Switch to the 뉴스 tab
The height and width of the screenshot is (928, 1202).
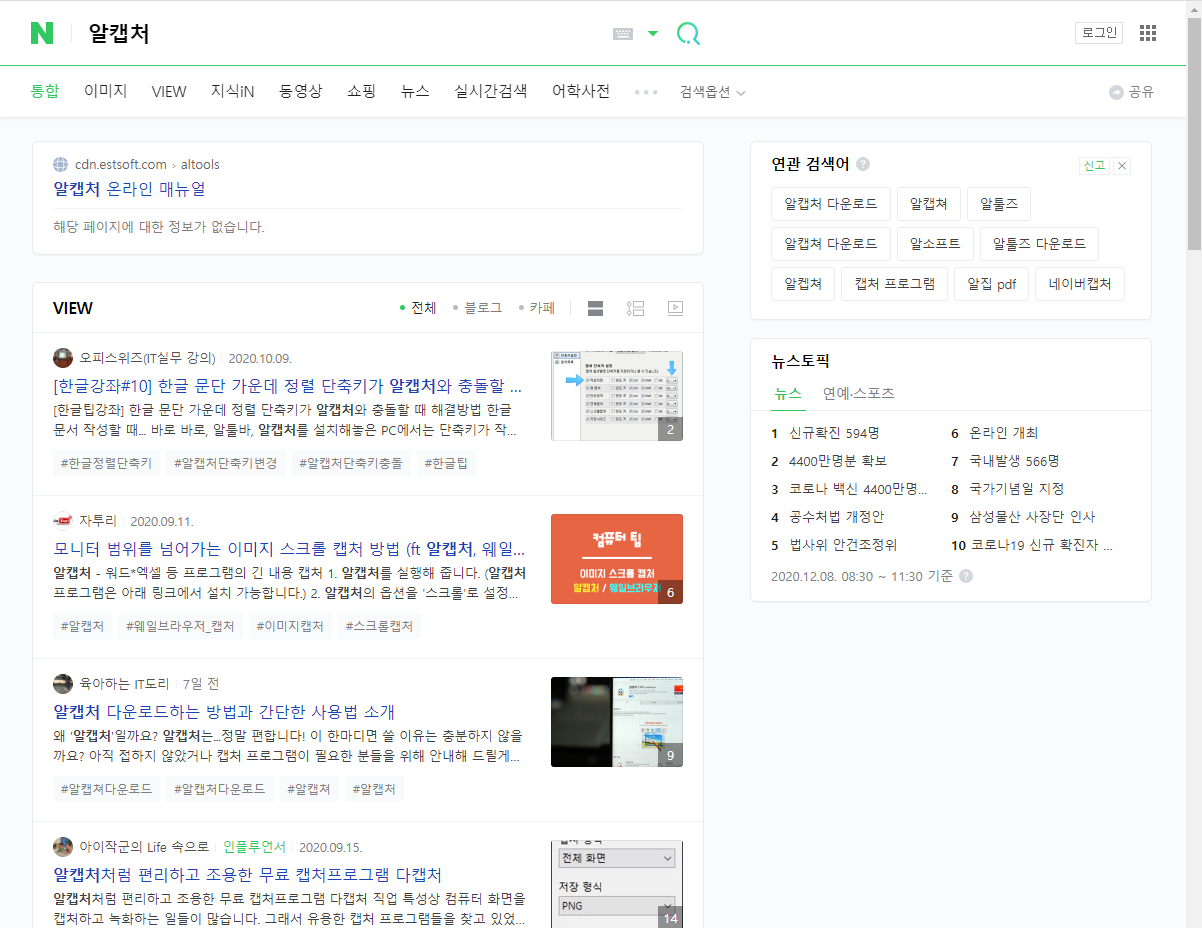pos(415,91)
